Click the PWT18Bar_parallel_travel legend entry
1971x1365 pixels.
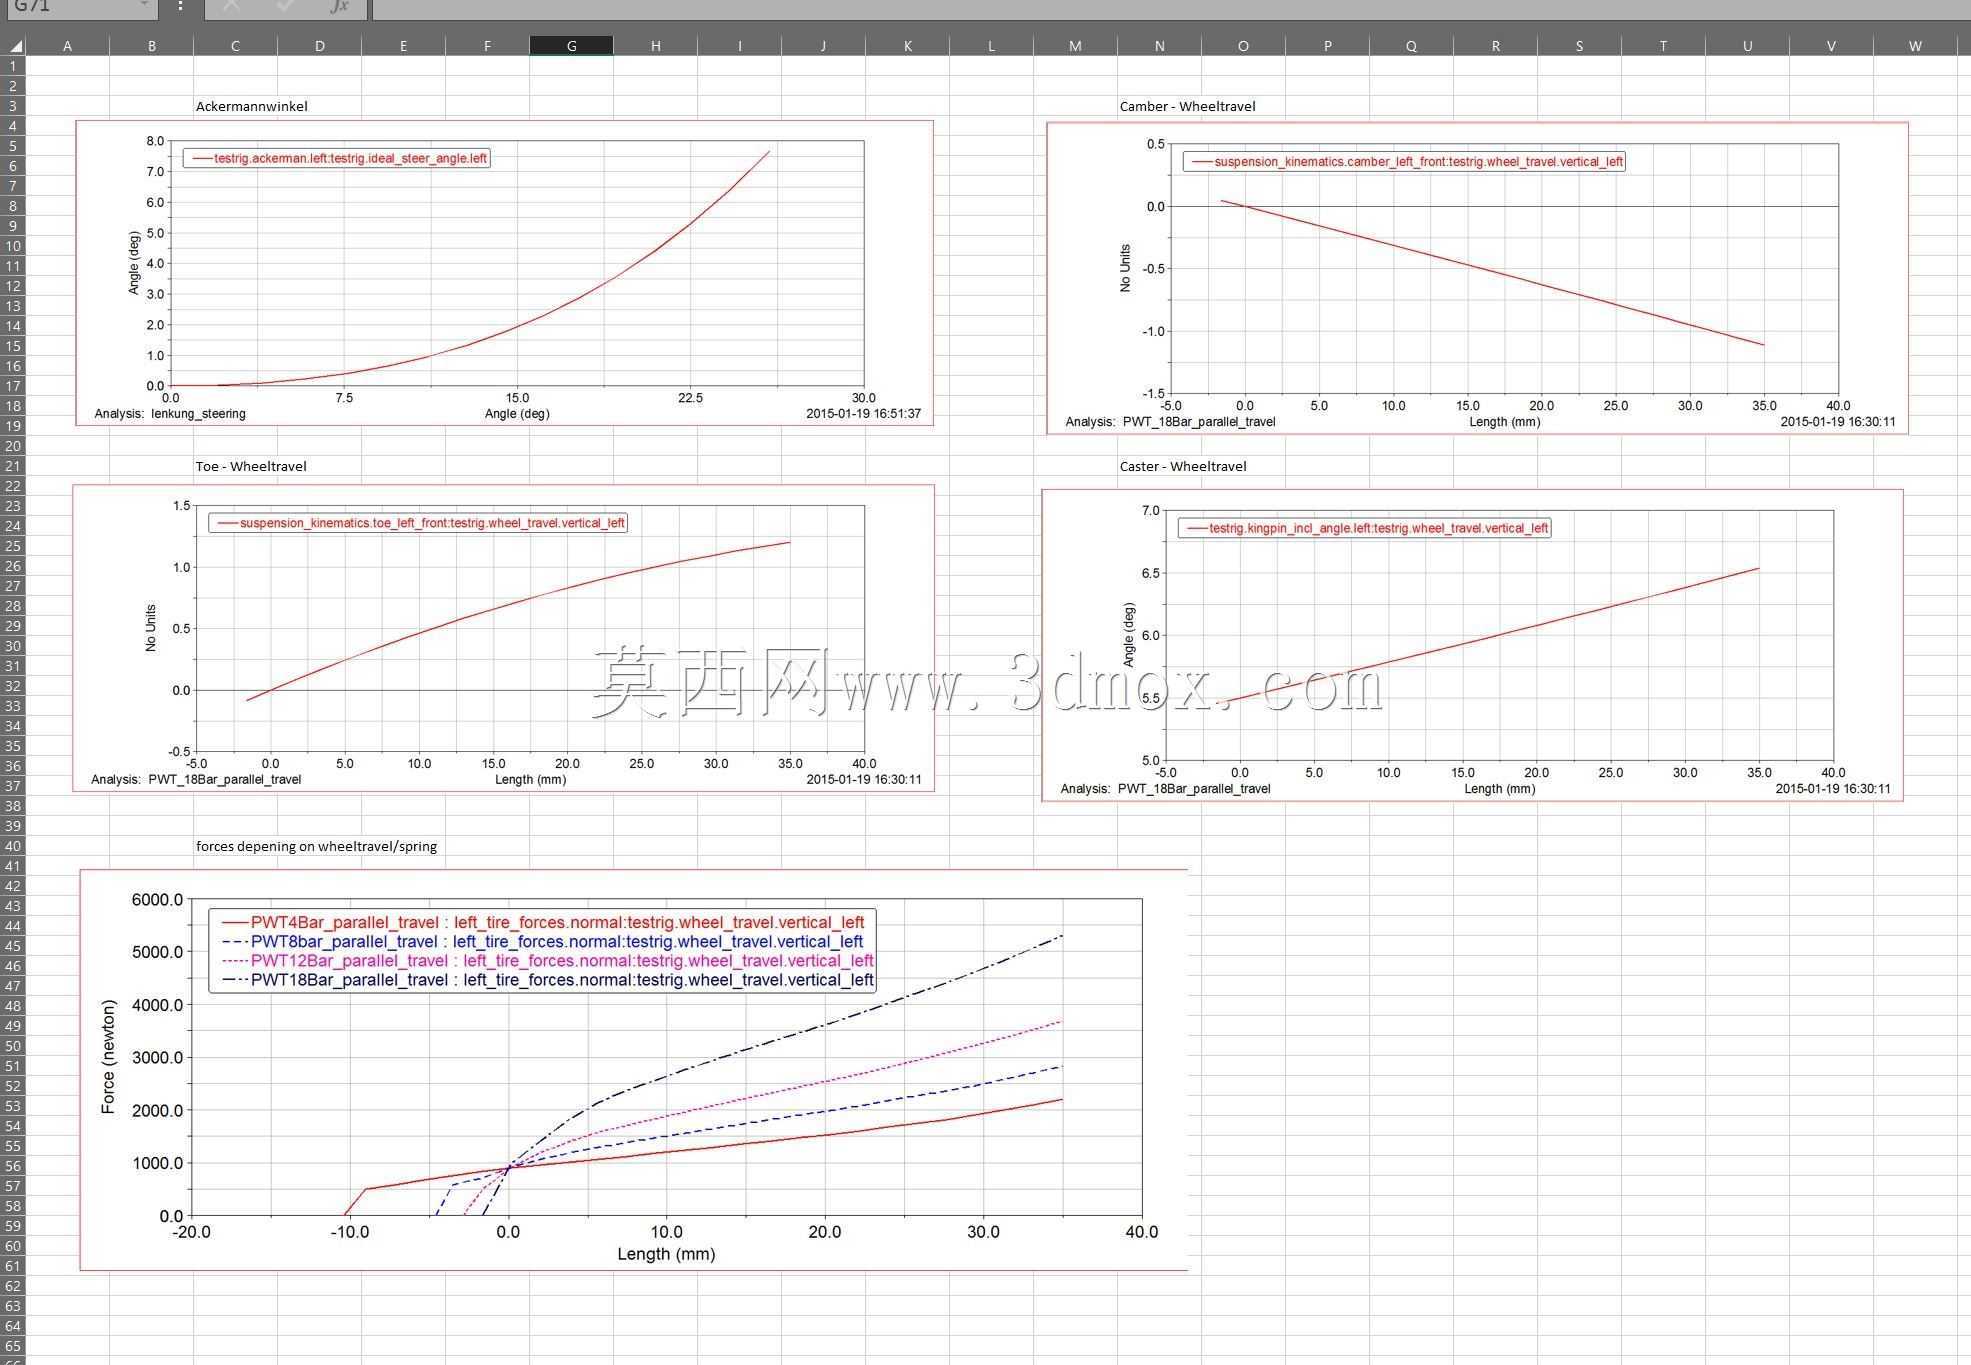pyautogui.click(x=547, y=979)
